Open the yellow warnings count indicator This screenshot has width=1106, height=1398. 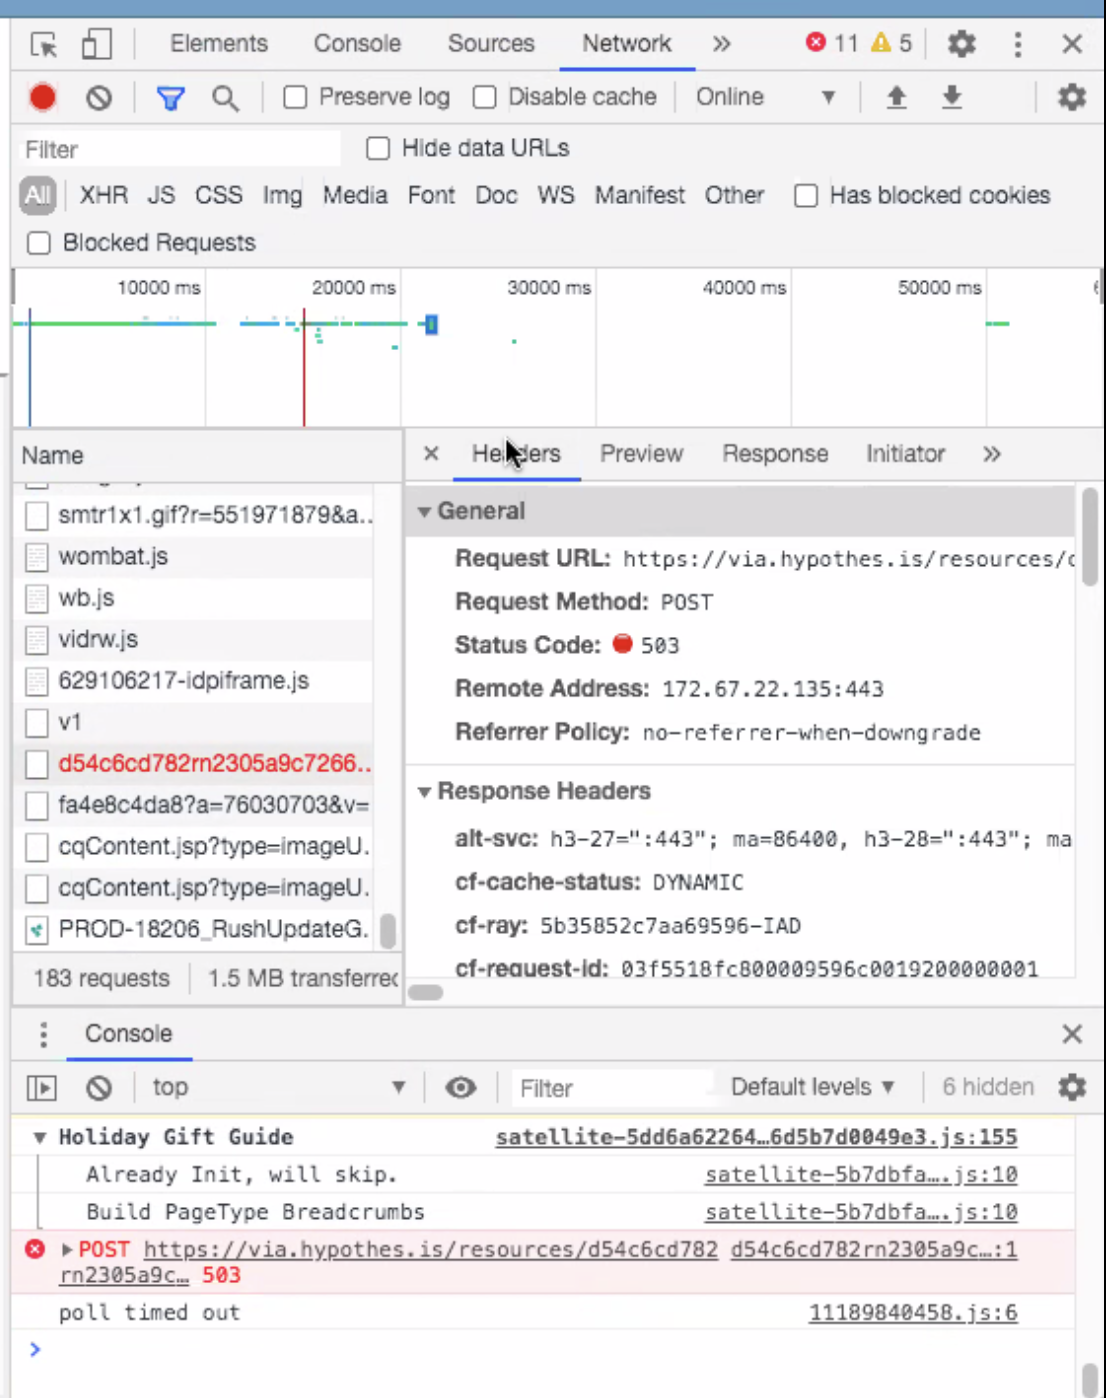click(x=891, y=43)
